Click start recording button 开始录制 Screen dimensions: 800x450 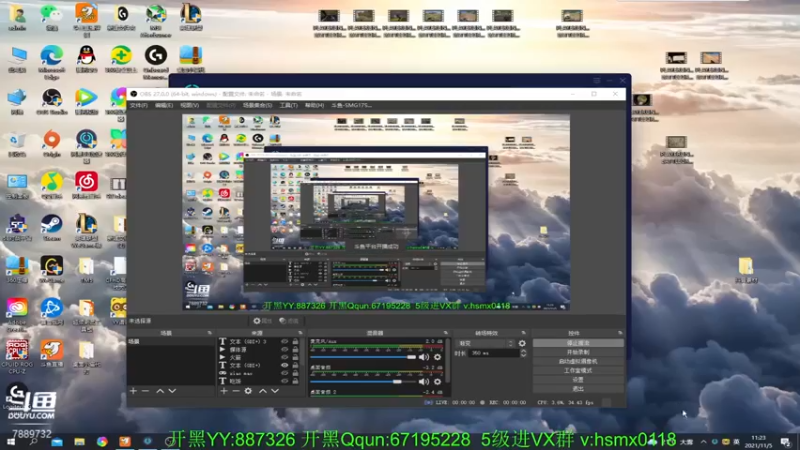578,353
